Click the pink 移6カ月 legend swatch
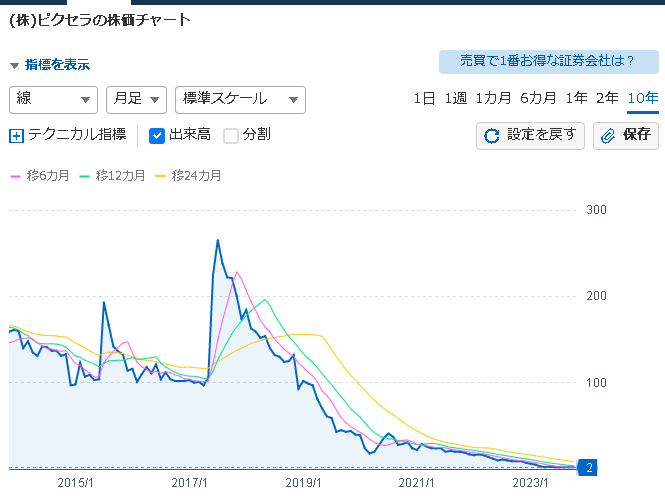The image size is (665, 503). point(15,176)
